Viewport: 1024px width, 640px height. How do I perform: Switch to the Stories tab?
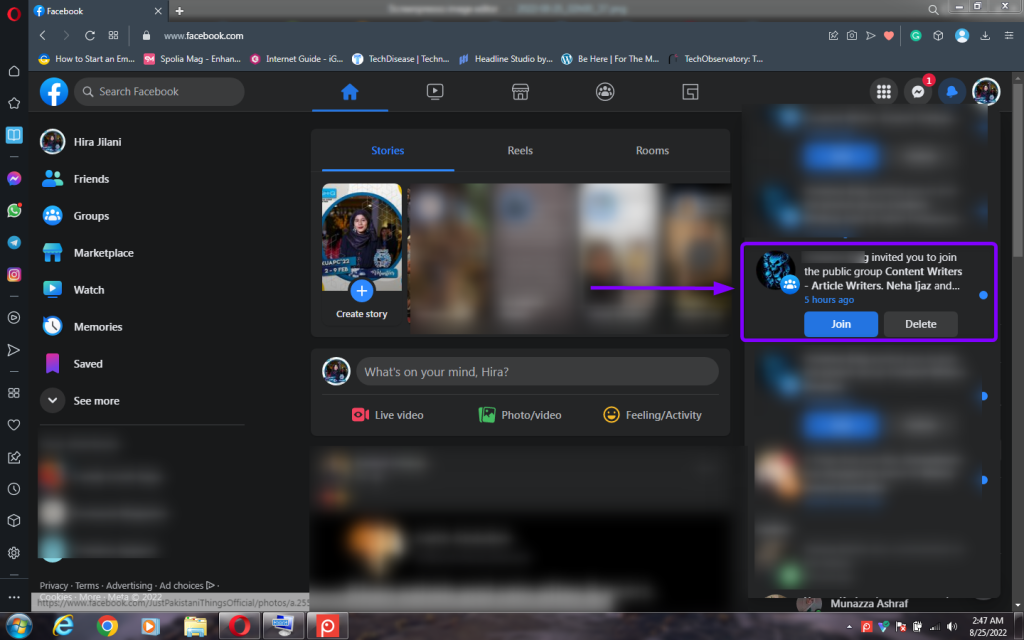(388, 150)
